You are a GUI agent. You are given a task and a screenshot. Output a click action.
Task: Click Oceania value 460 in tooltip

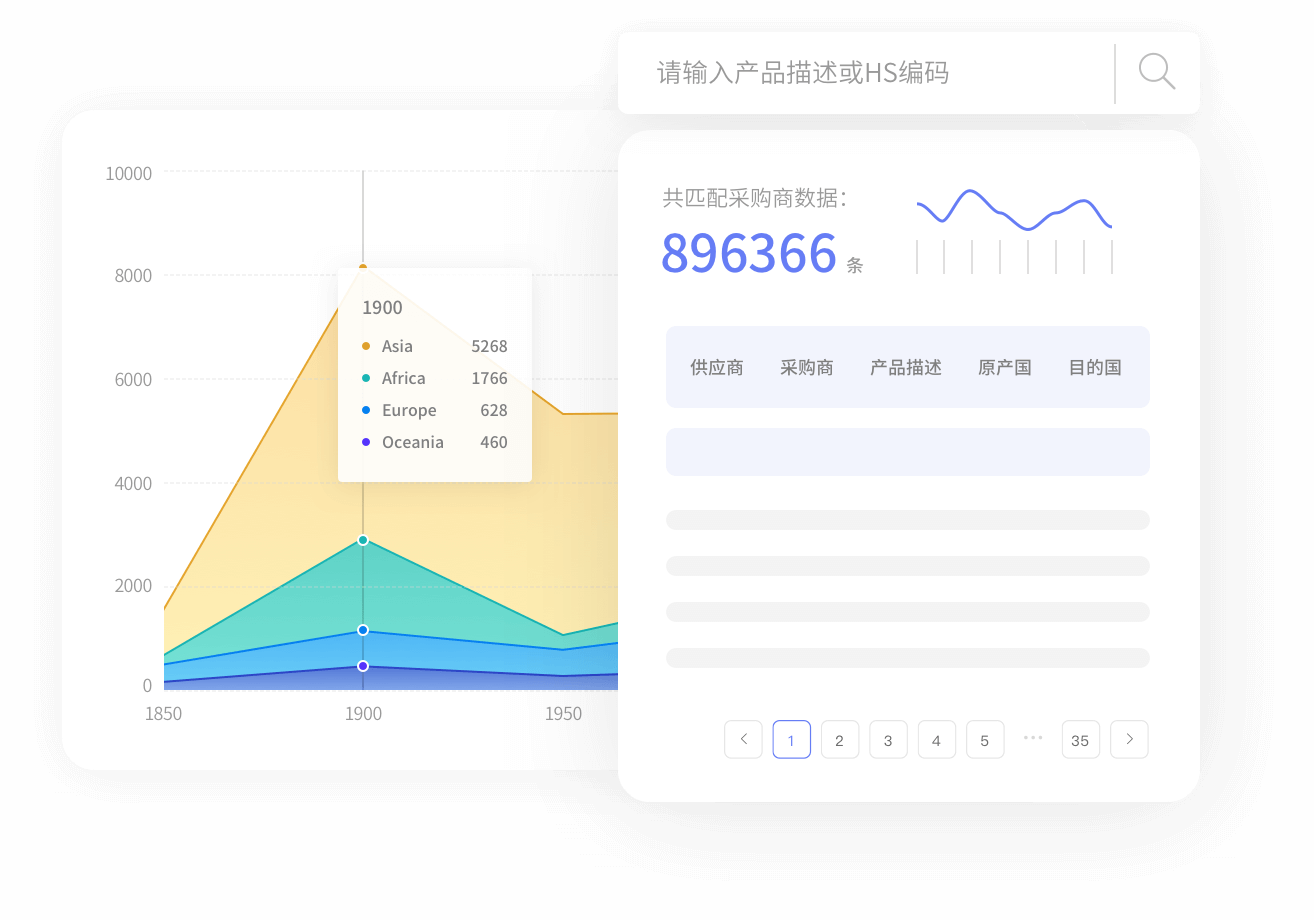pyautogui.click(x=494, y=442)
